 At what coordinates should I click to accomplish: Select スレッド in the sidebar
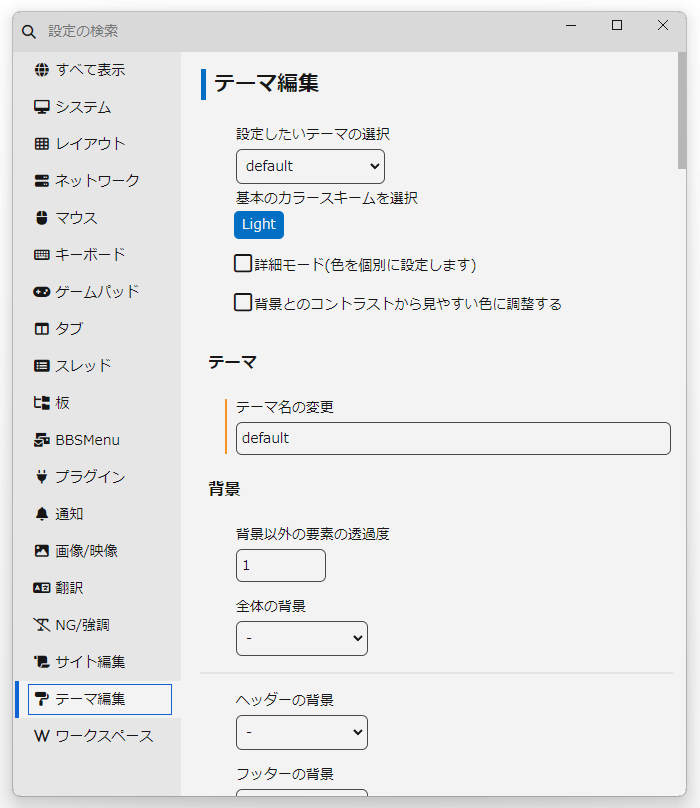tap(83, 366)
